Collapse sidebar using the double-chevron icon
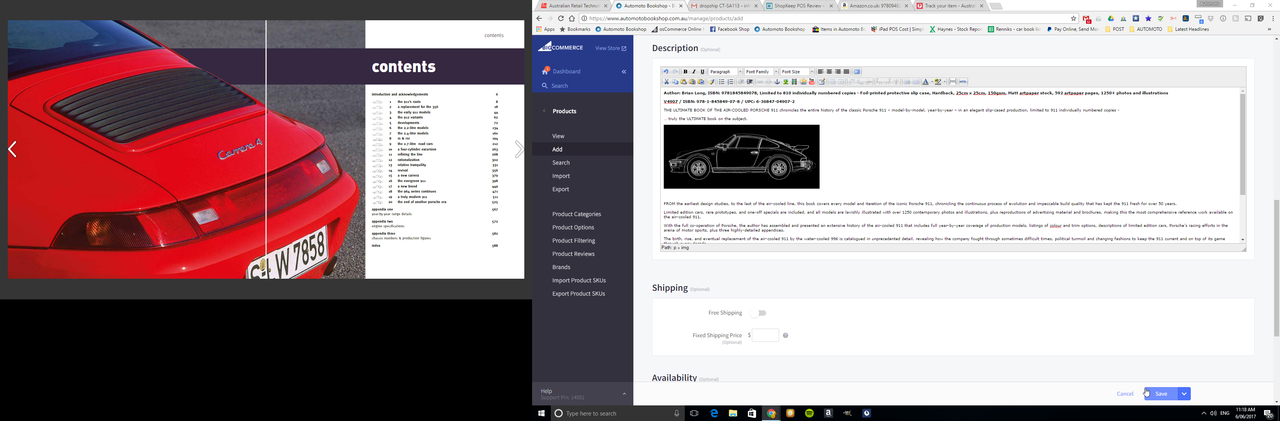Viewport: 1280px width, 421px height. (623, 72)
